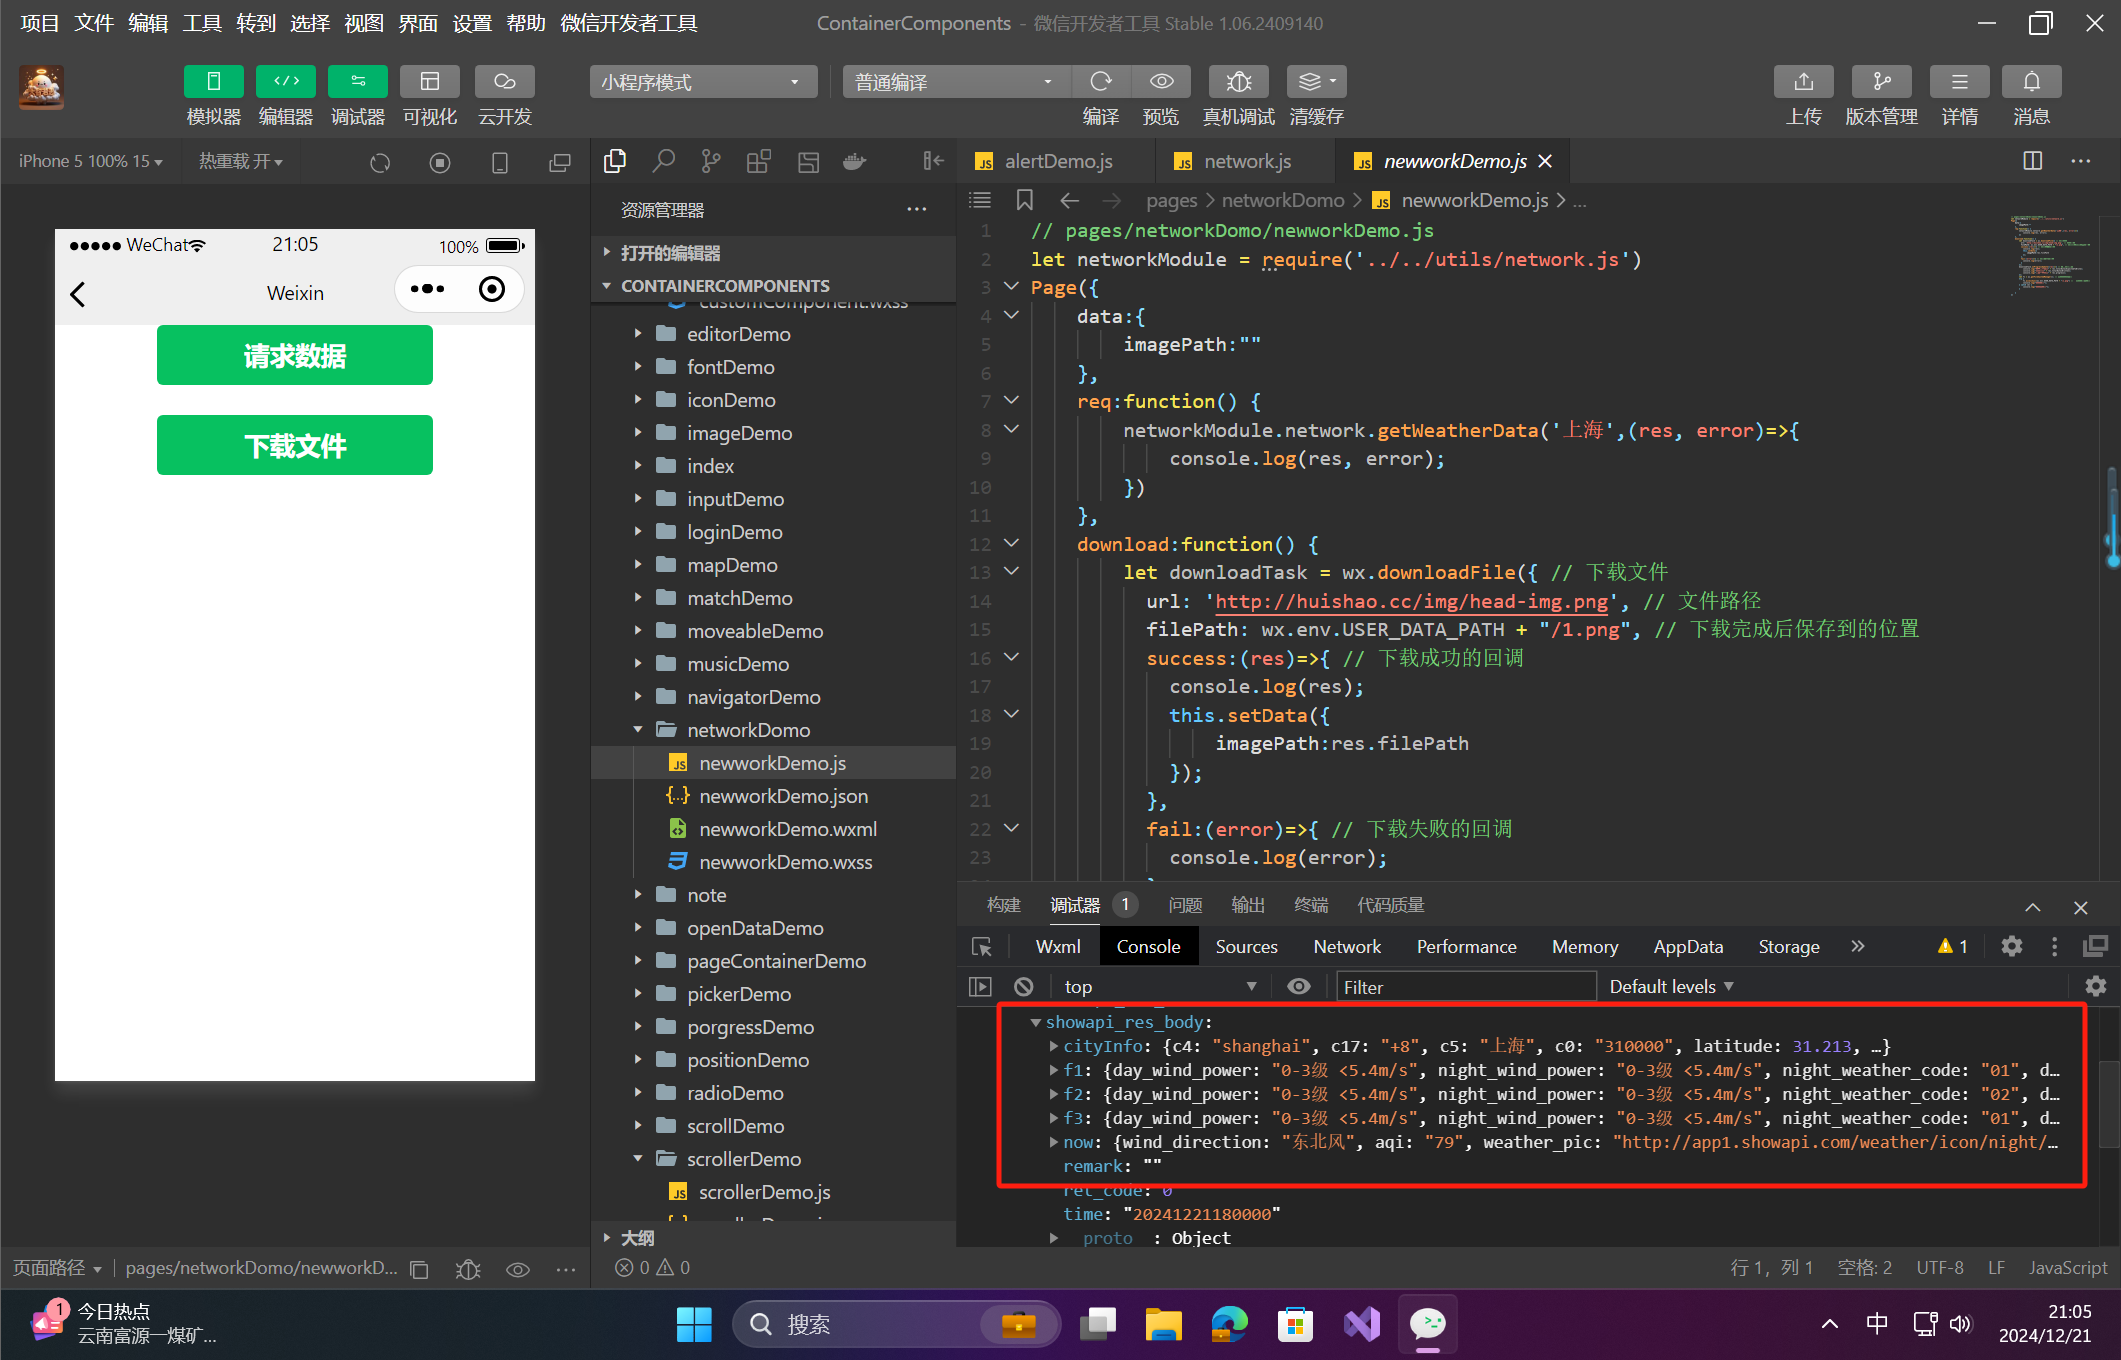Expand the editorDemo folder in tree
Screen dimensions: 2121x1360
[738, 334]
